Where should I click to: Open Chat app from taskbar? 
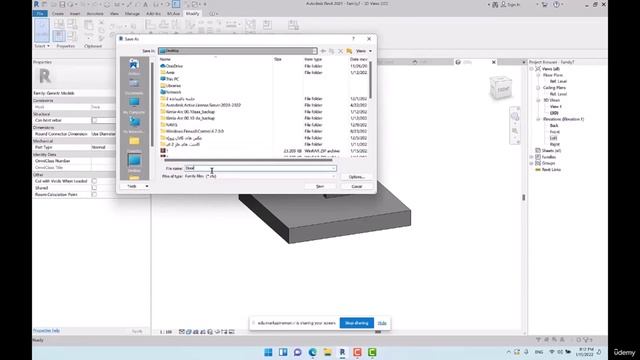[298, 352]
